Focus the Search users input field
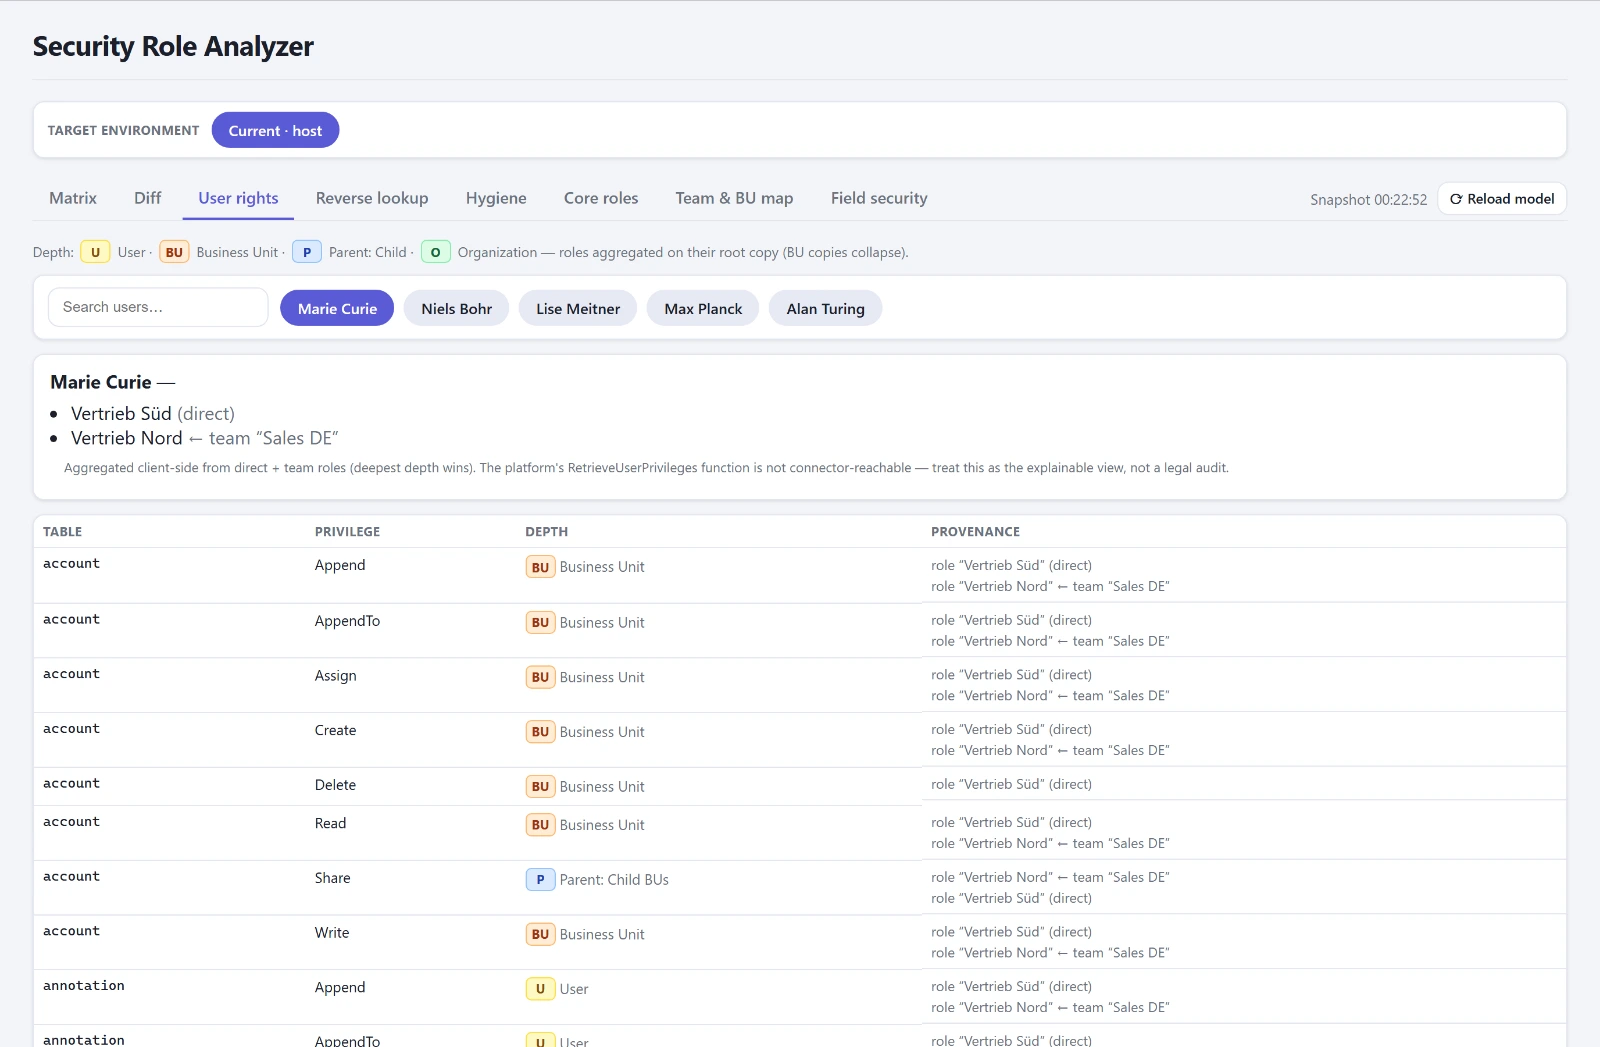1600x1047 pixels. coord(158,307)
